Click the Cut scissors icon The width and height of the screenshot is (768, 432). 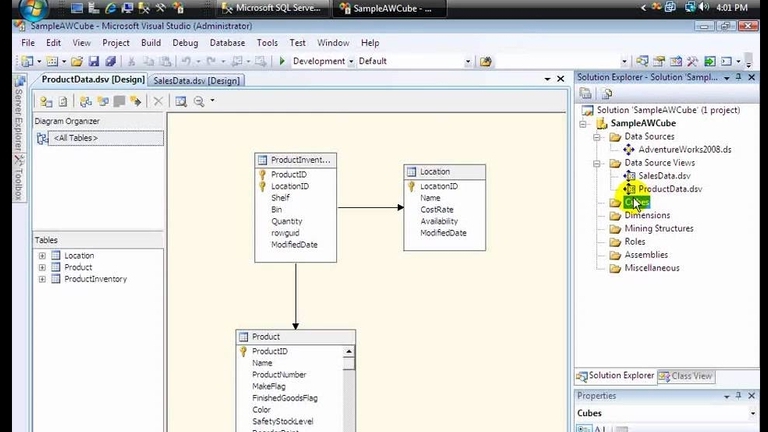coord(131,61)
